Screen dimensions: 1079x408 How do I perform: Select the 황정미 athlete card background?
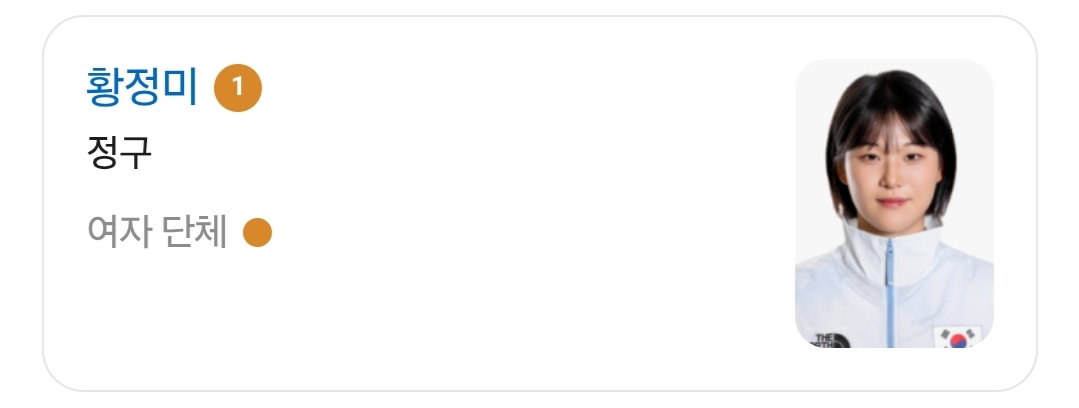pos(540,204)
